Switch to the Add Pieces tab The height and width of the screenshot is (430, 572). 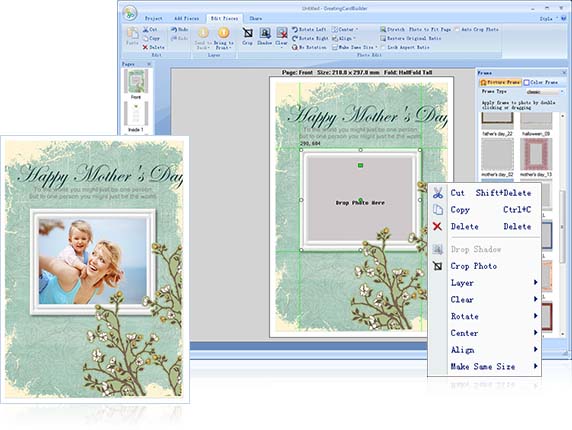(x=186, y=18)
